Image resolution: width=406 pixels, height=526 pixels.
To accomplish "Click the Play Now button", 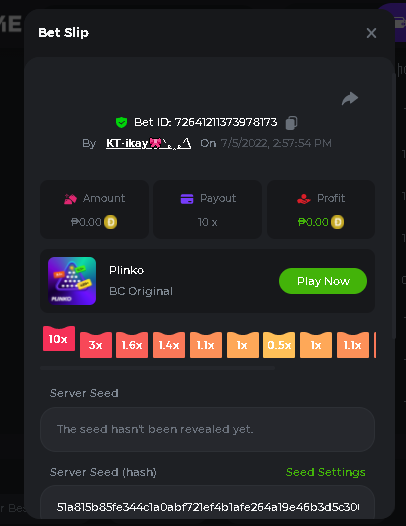I will click(323, 281).
